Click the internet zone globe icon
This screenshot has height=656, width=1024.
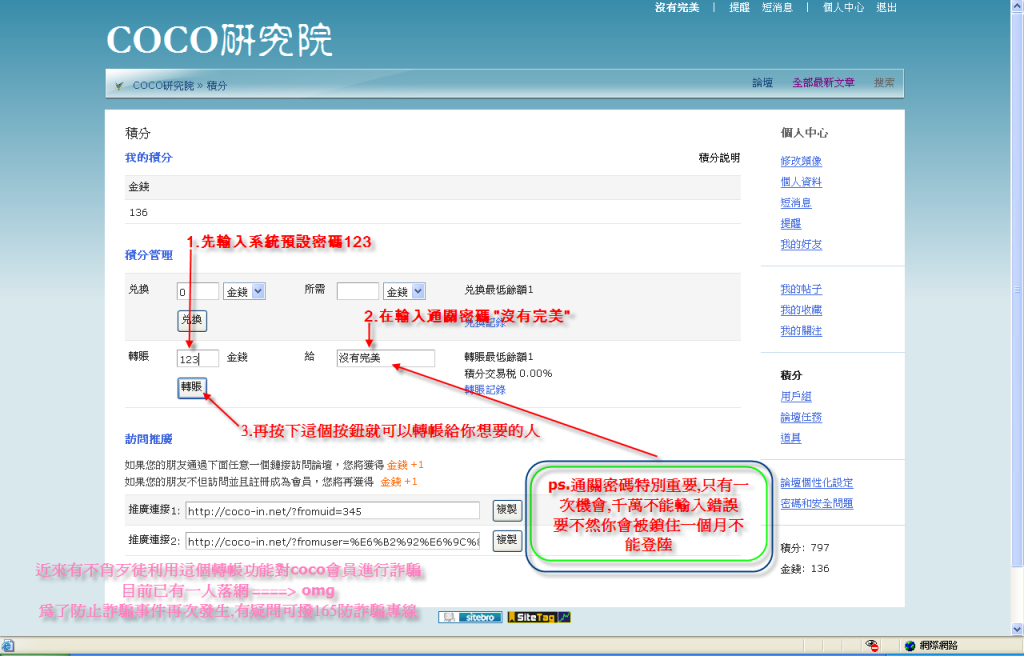pyautogui.click(x=910, y=646)
